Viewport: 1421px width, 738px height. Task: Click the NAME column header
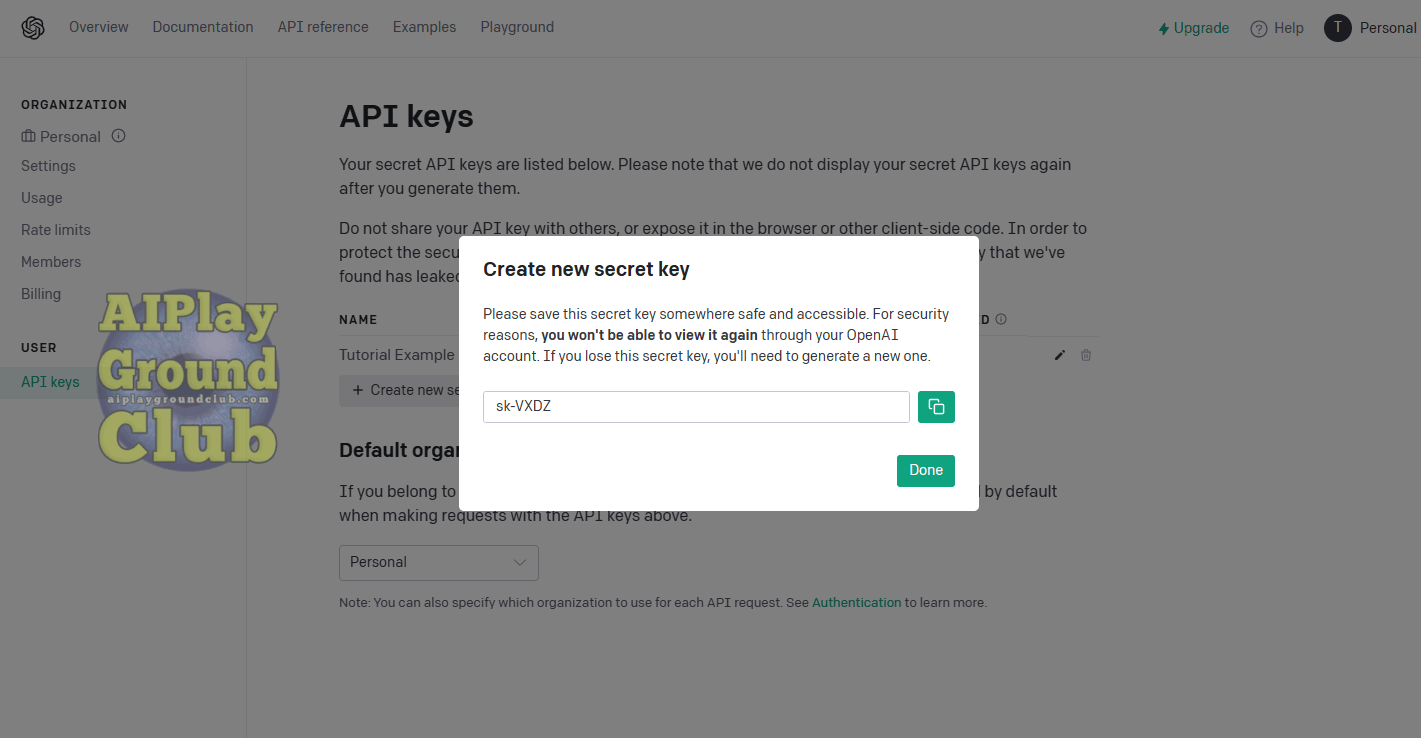coord(358,320)
